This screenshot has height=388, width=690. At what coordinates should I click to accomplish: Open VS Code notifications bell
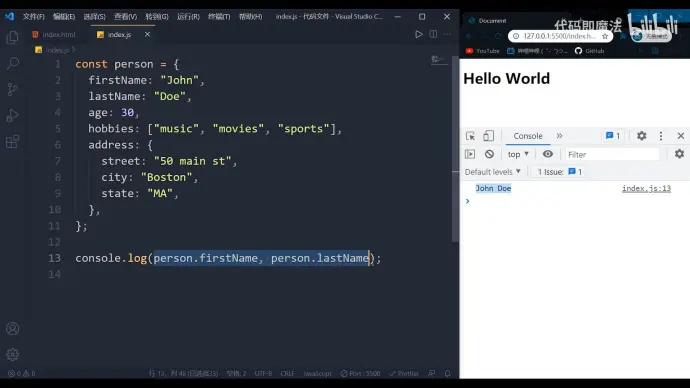click(448, 373)
